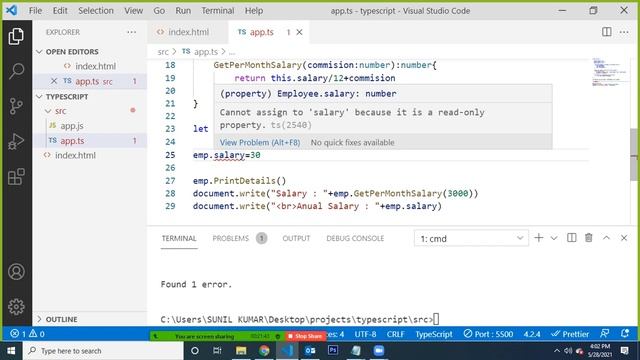Open File Explorer from the taskbar
640x360 pixels.
pos(241,351)
